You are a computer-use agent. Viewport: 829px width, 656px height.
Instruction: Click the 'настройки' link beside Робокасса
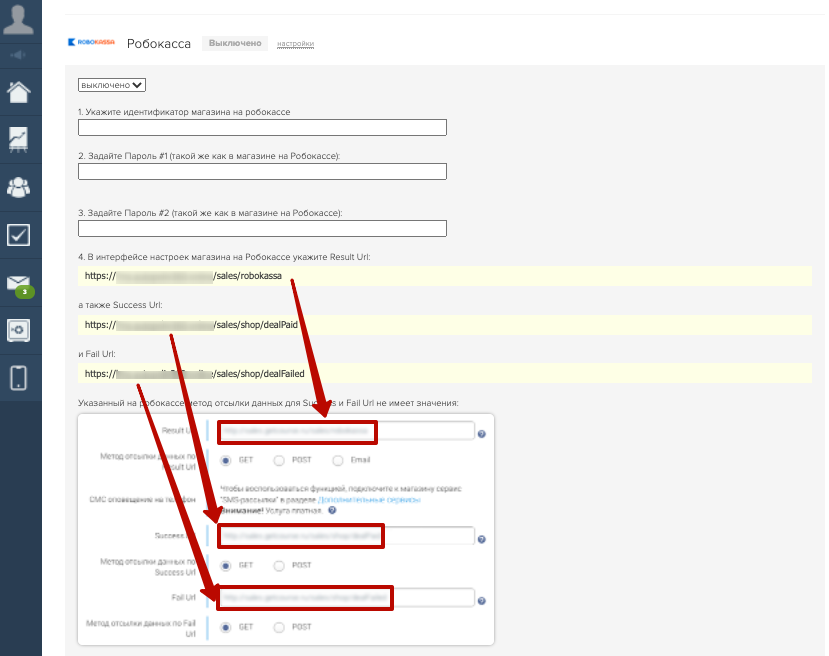point(295,44)
